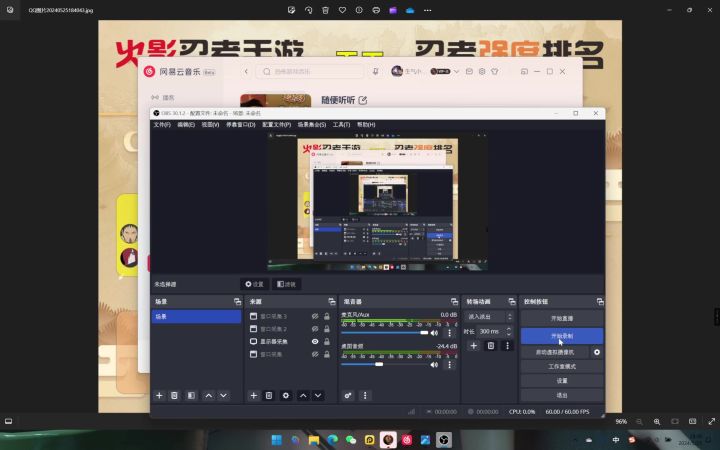This screenshot has height=450, width=720.
Task: Show the bottom 窗口采集 source via its eye icon
Action: [315, 354]
